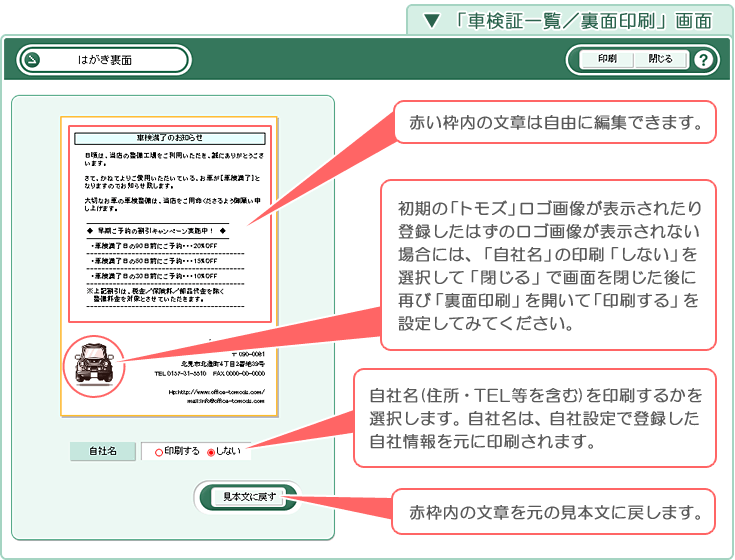735x560 pixels.
Task: Click the はがき裏面 header label
Action: point(105,60)
